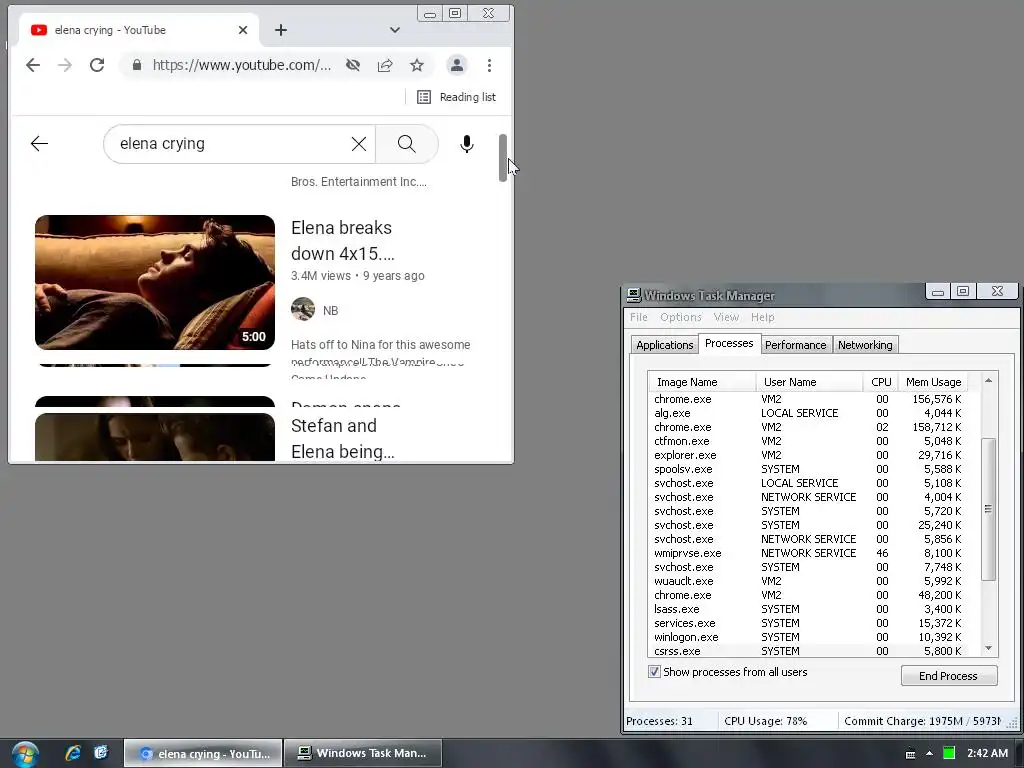Open the Chrome three-dot menu
Image resolution: width=1024 pixels, height=768 pixels.
[x=489, y=65]
